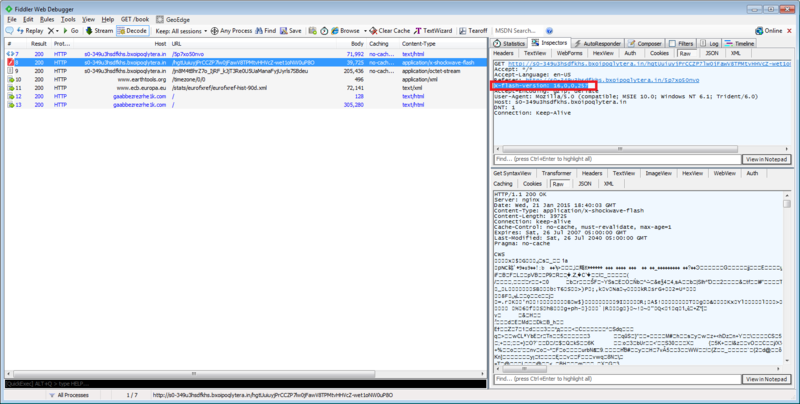Open the Browse dropdown arrow

pyautogui.click(x=365, y=31)
